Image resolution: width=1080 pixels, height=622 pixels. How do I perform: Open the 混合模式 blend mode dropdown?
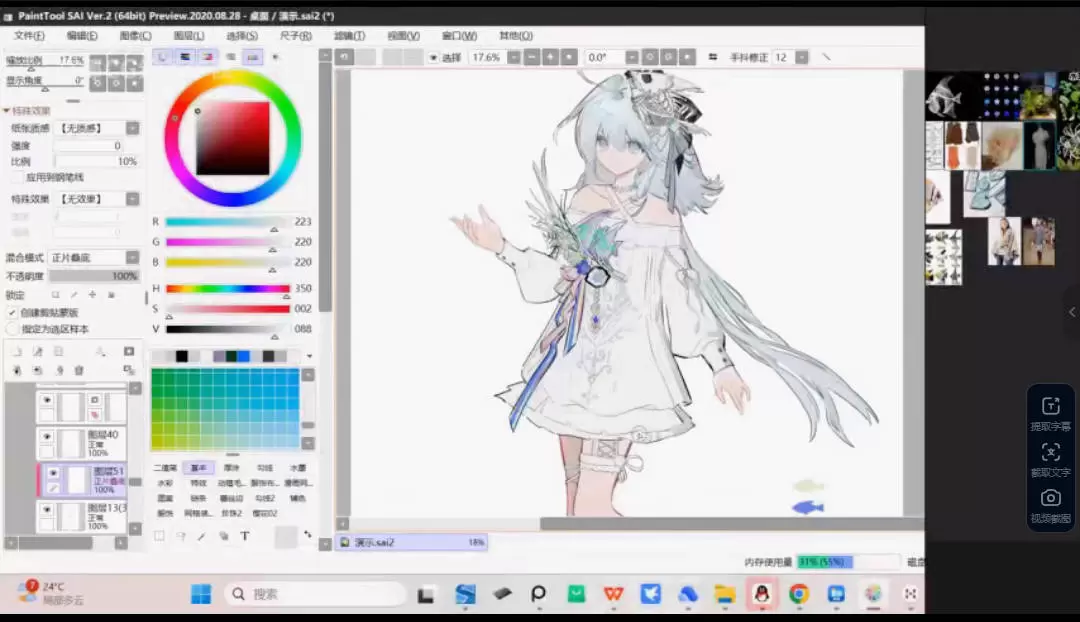[132, 258]
